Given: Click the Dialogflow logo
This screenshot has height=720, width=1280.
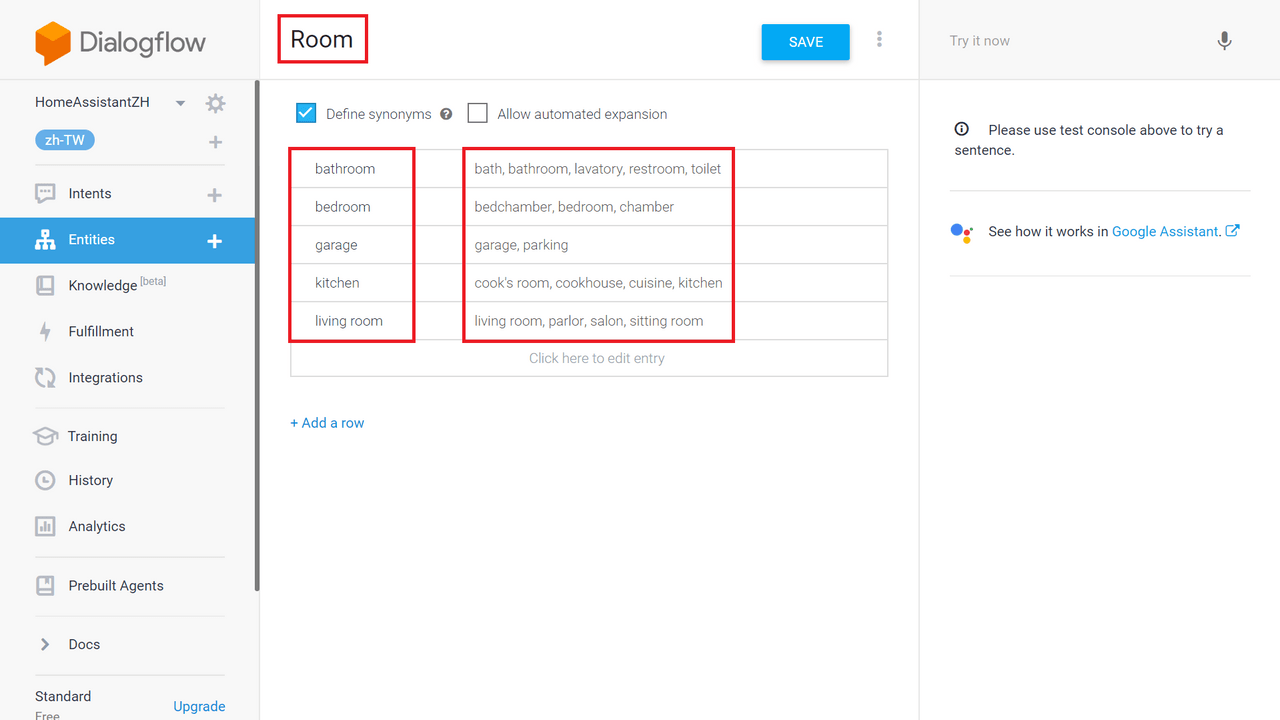Looking at the screenshot, I should pyautogui.click(x=120, y=43).
